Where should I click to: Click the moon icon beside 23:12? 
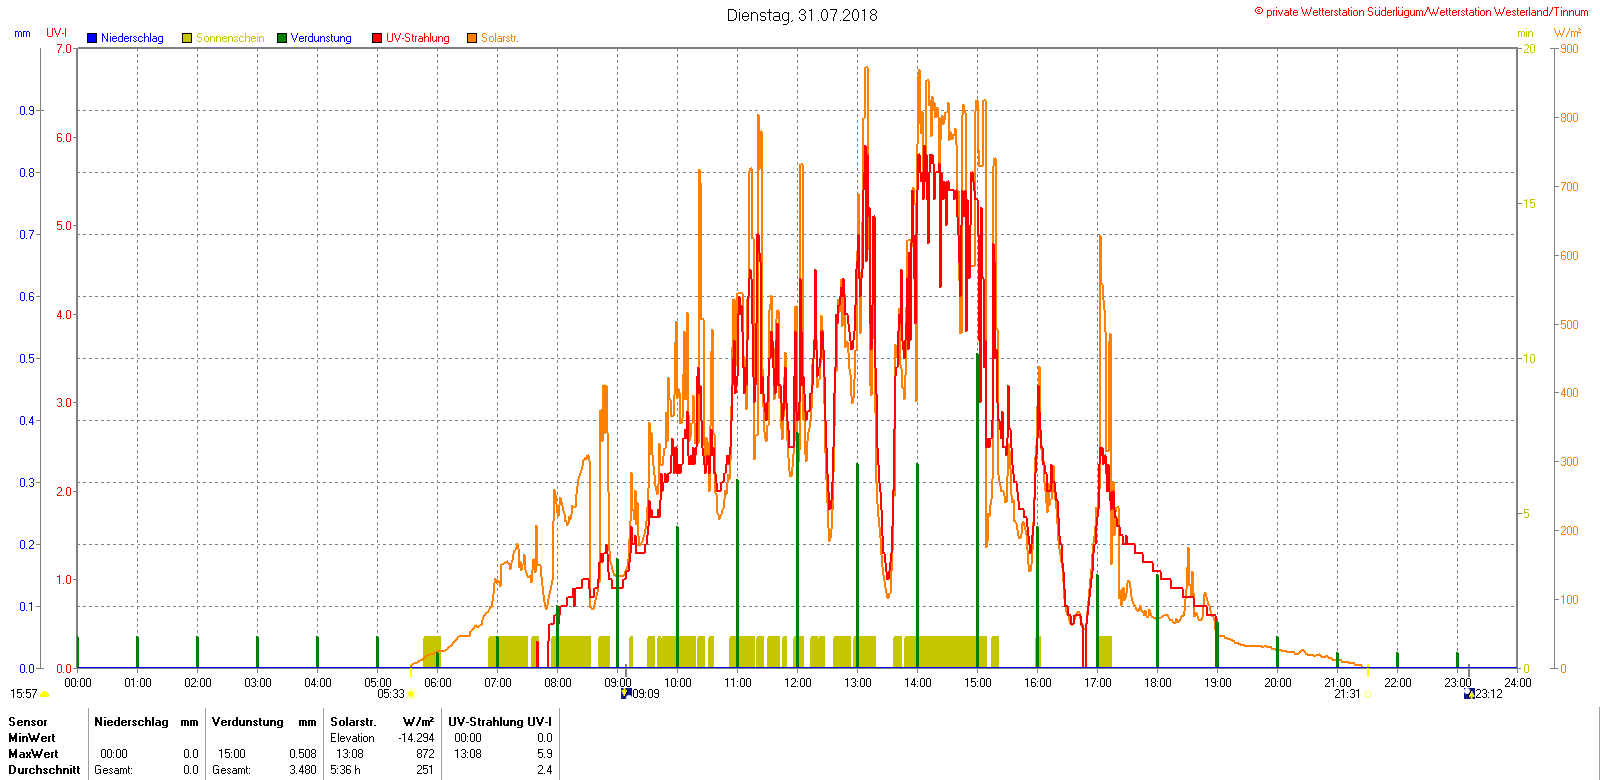1469,694
